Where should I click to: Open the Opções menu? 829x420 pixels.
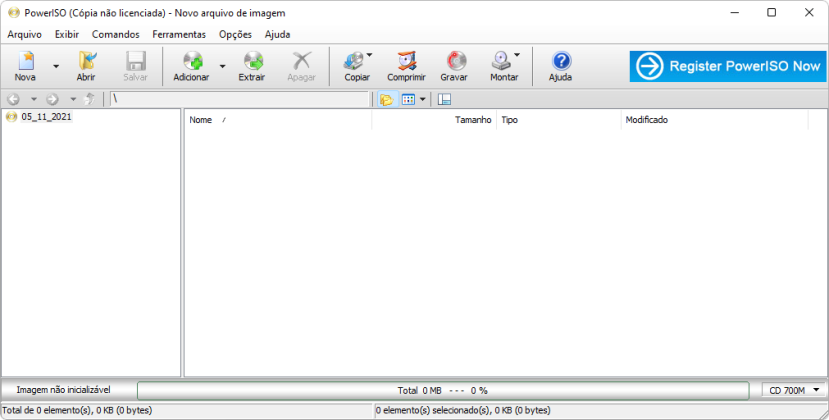click(x=235, y=34)
